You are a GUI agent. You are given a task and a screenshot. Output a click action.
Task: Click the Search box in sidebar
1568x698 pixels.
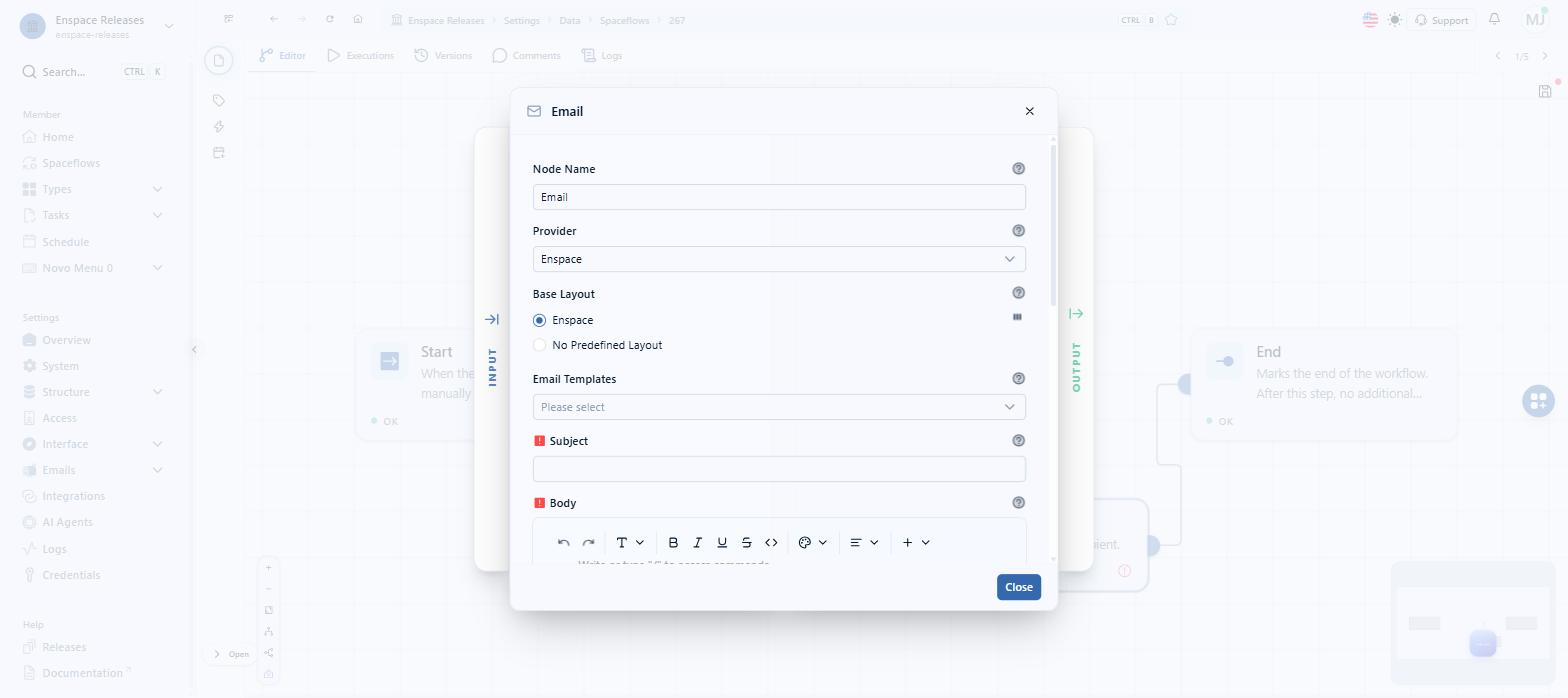pyautogui.click(x=93, y=72)
